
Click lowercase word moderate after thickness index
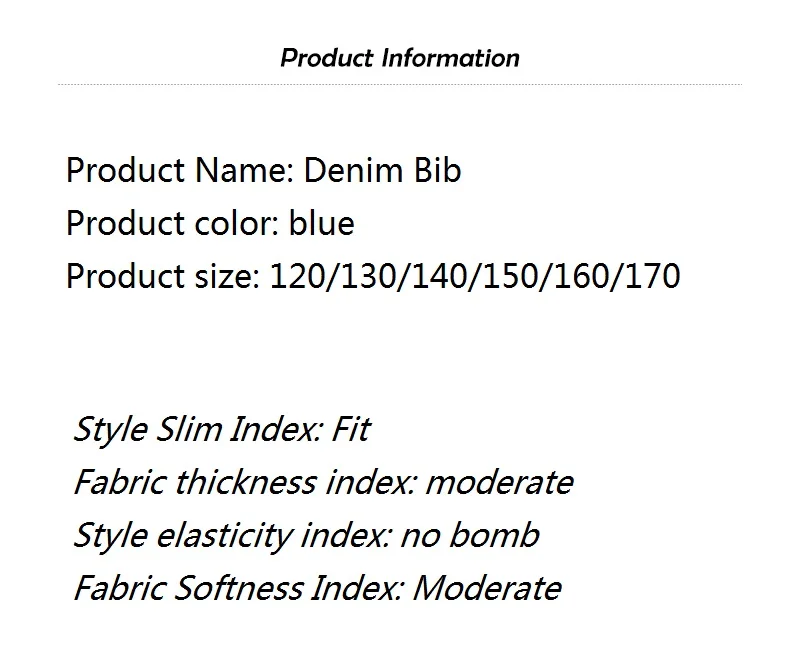point(499,482)
